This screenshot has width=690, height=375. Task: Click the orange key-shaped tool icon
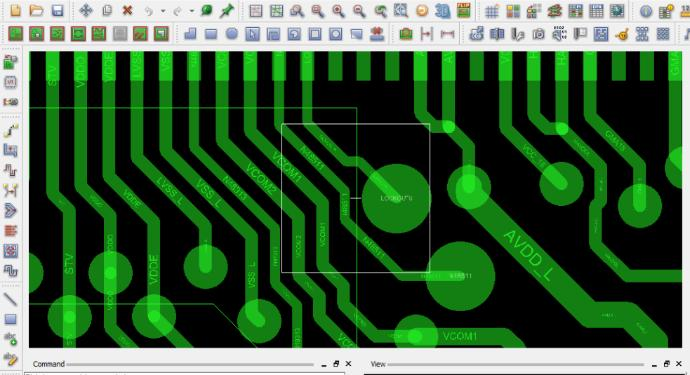(x=621, y=34)
